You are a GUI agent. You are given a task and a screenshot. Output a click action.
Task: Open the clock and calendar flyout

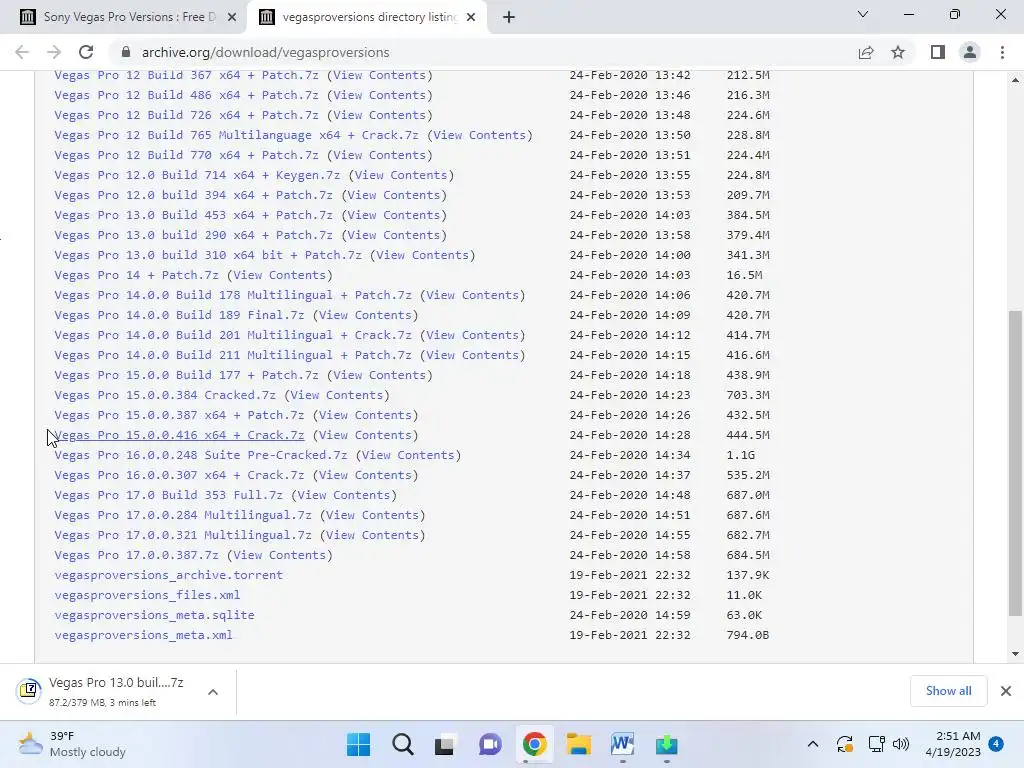pyautogui.click(x=953, y=744)
